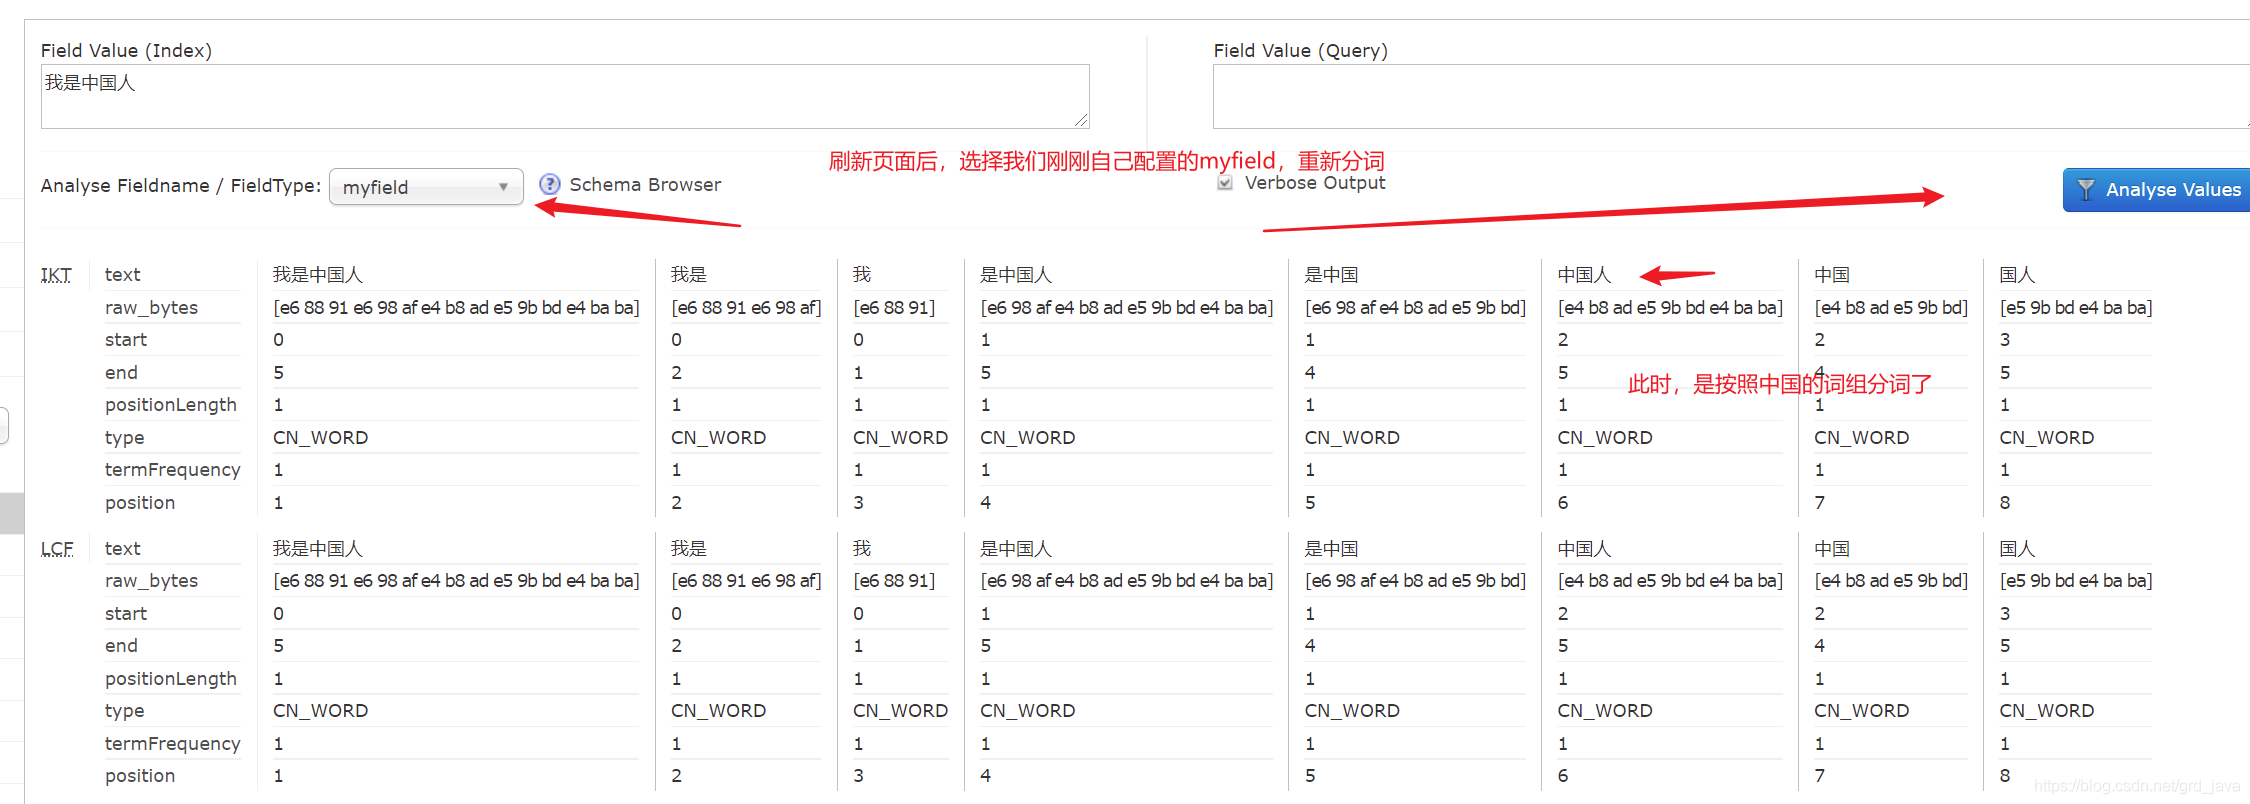Click the Field Value (Query) label

pyautogui.click(x=1300, y=50)
